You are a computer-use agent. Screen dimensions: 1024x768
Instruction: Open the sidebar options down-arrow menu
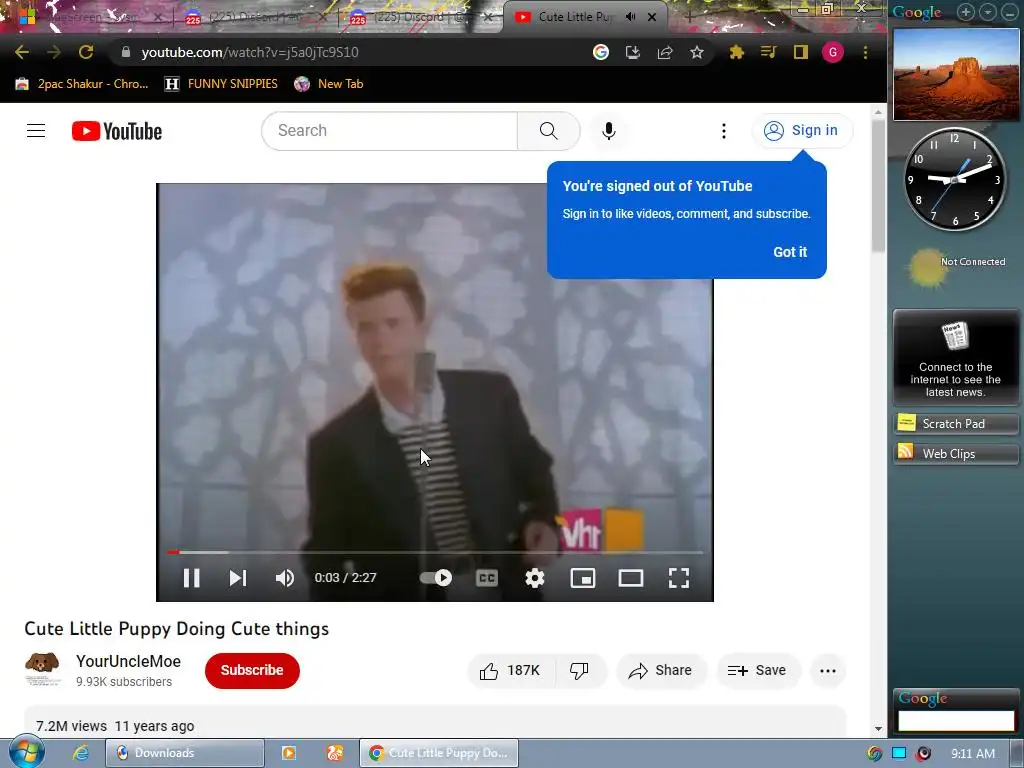pos(987,12)
